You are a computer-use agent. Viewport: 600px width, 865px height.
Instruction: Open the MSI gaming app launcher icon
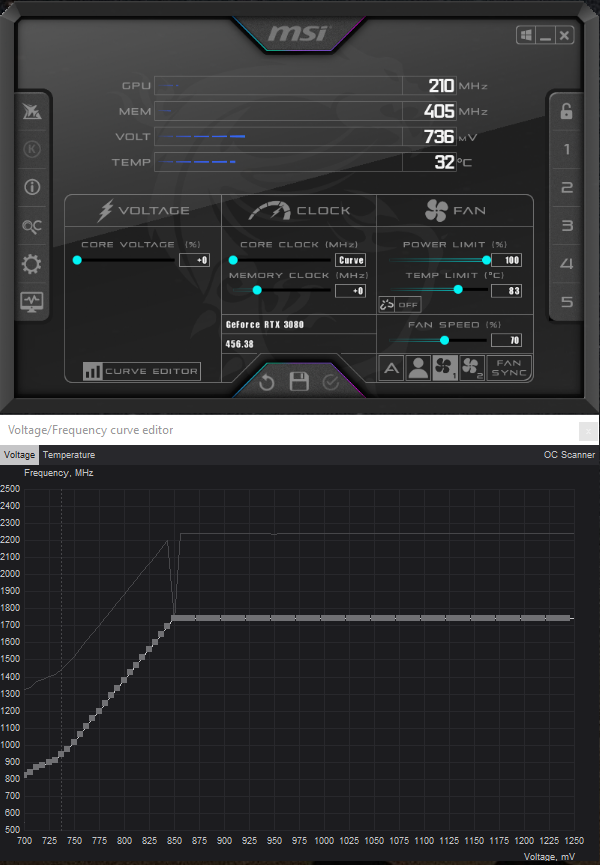[x=32, y=111]
